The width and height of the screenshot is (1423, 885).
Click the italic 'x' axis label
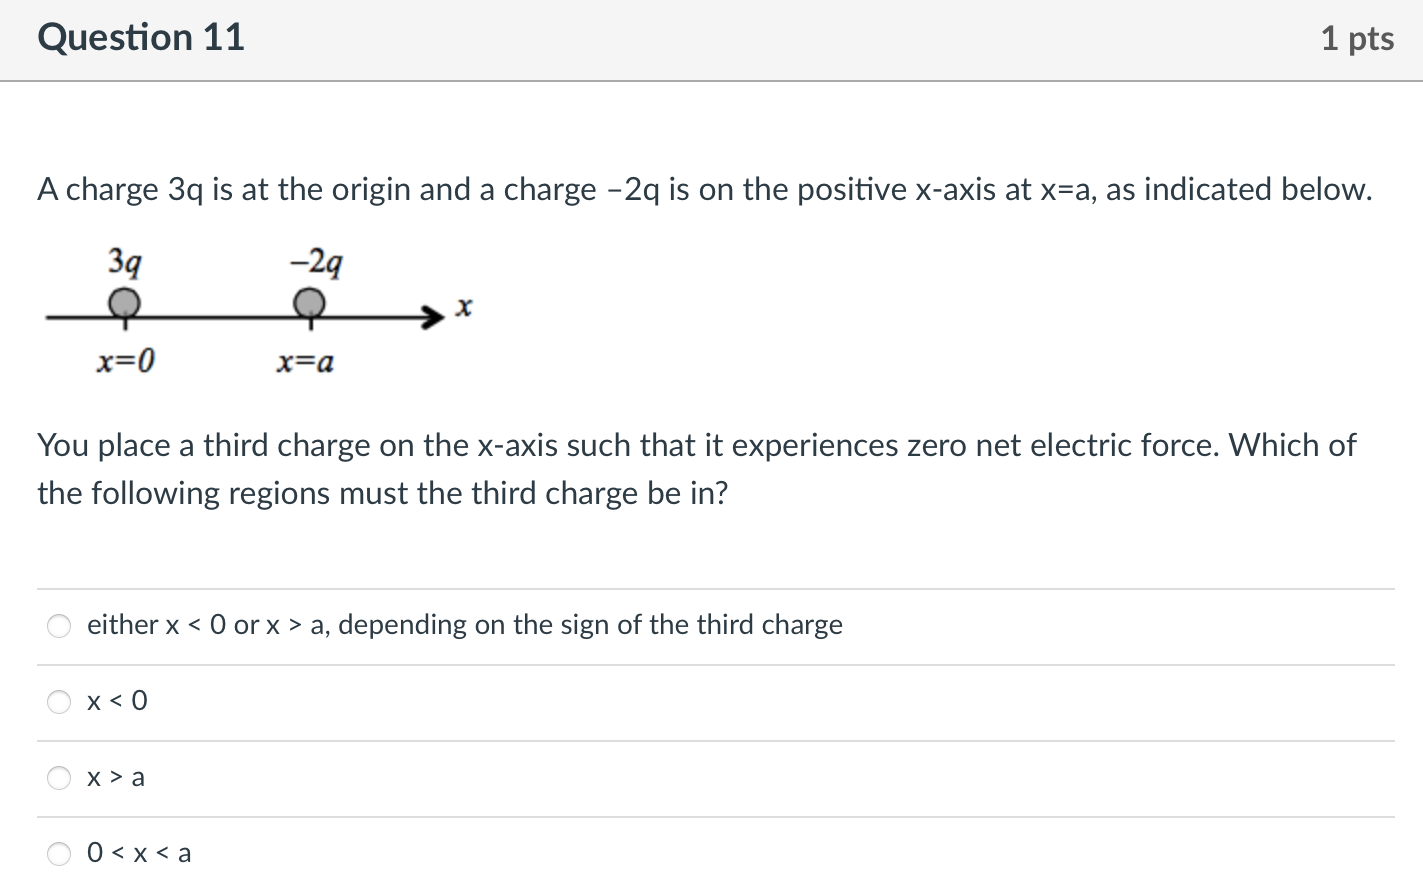(x=463, y=307)
